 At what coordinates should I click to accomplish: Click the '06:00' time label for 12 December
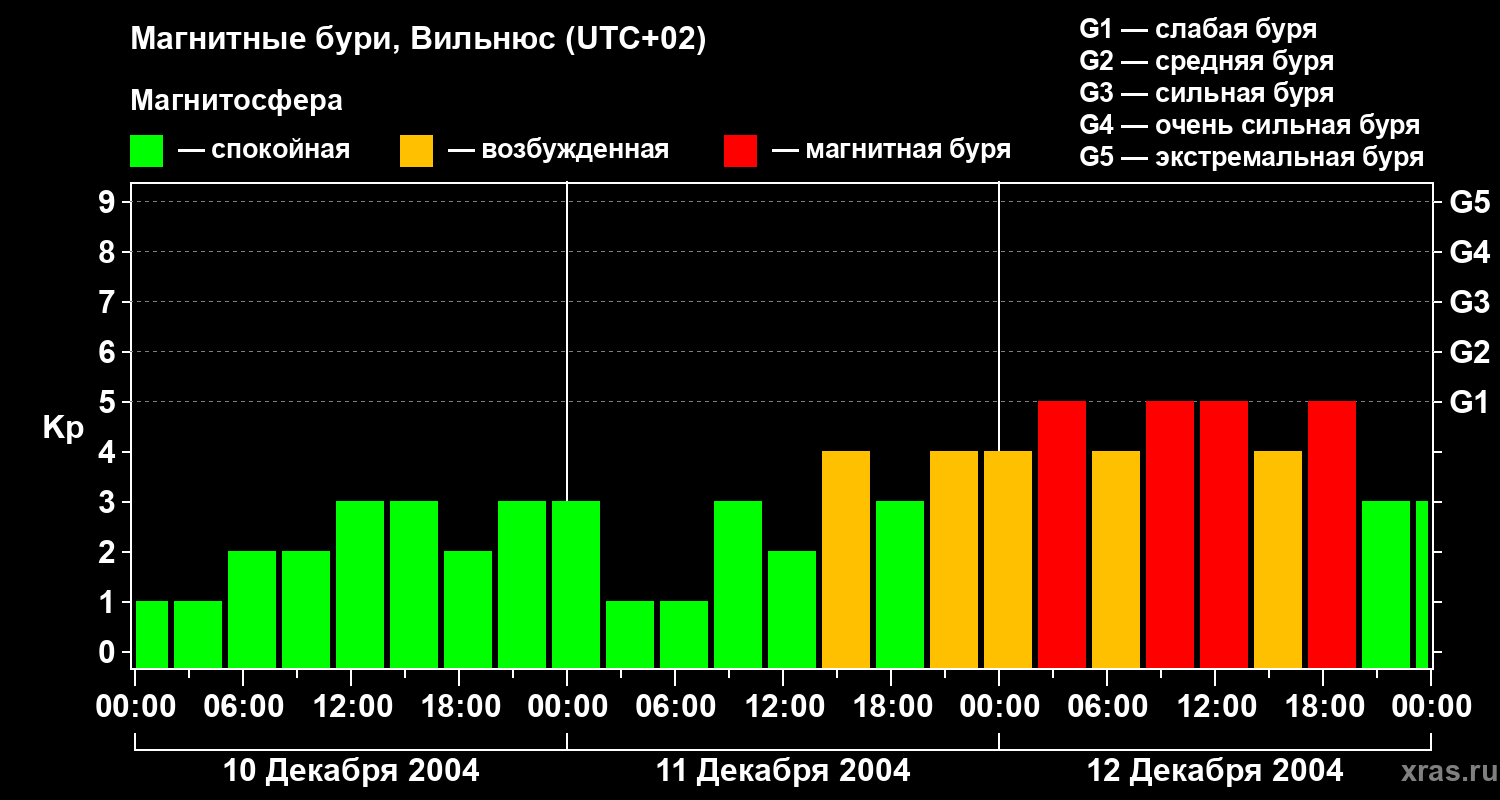coord(1107,706)
